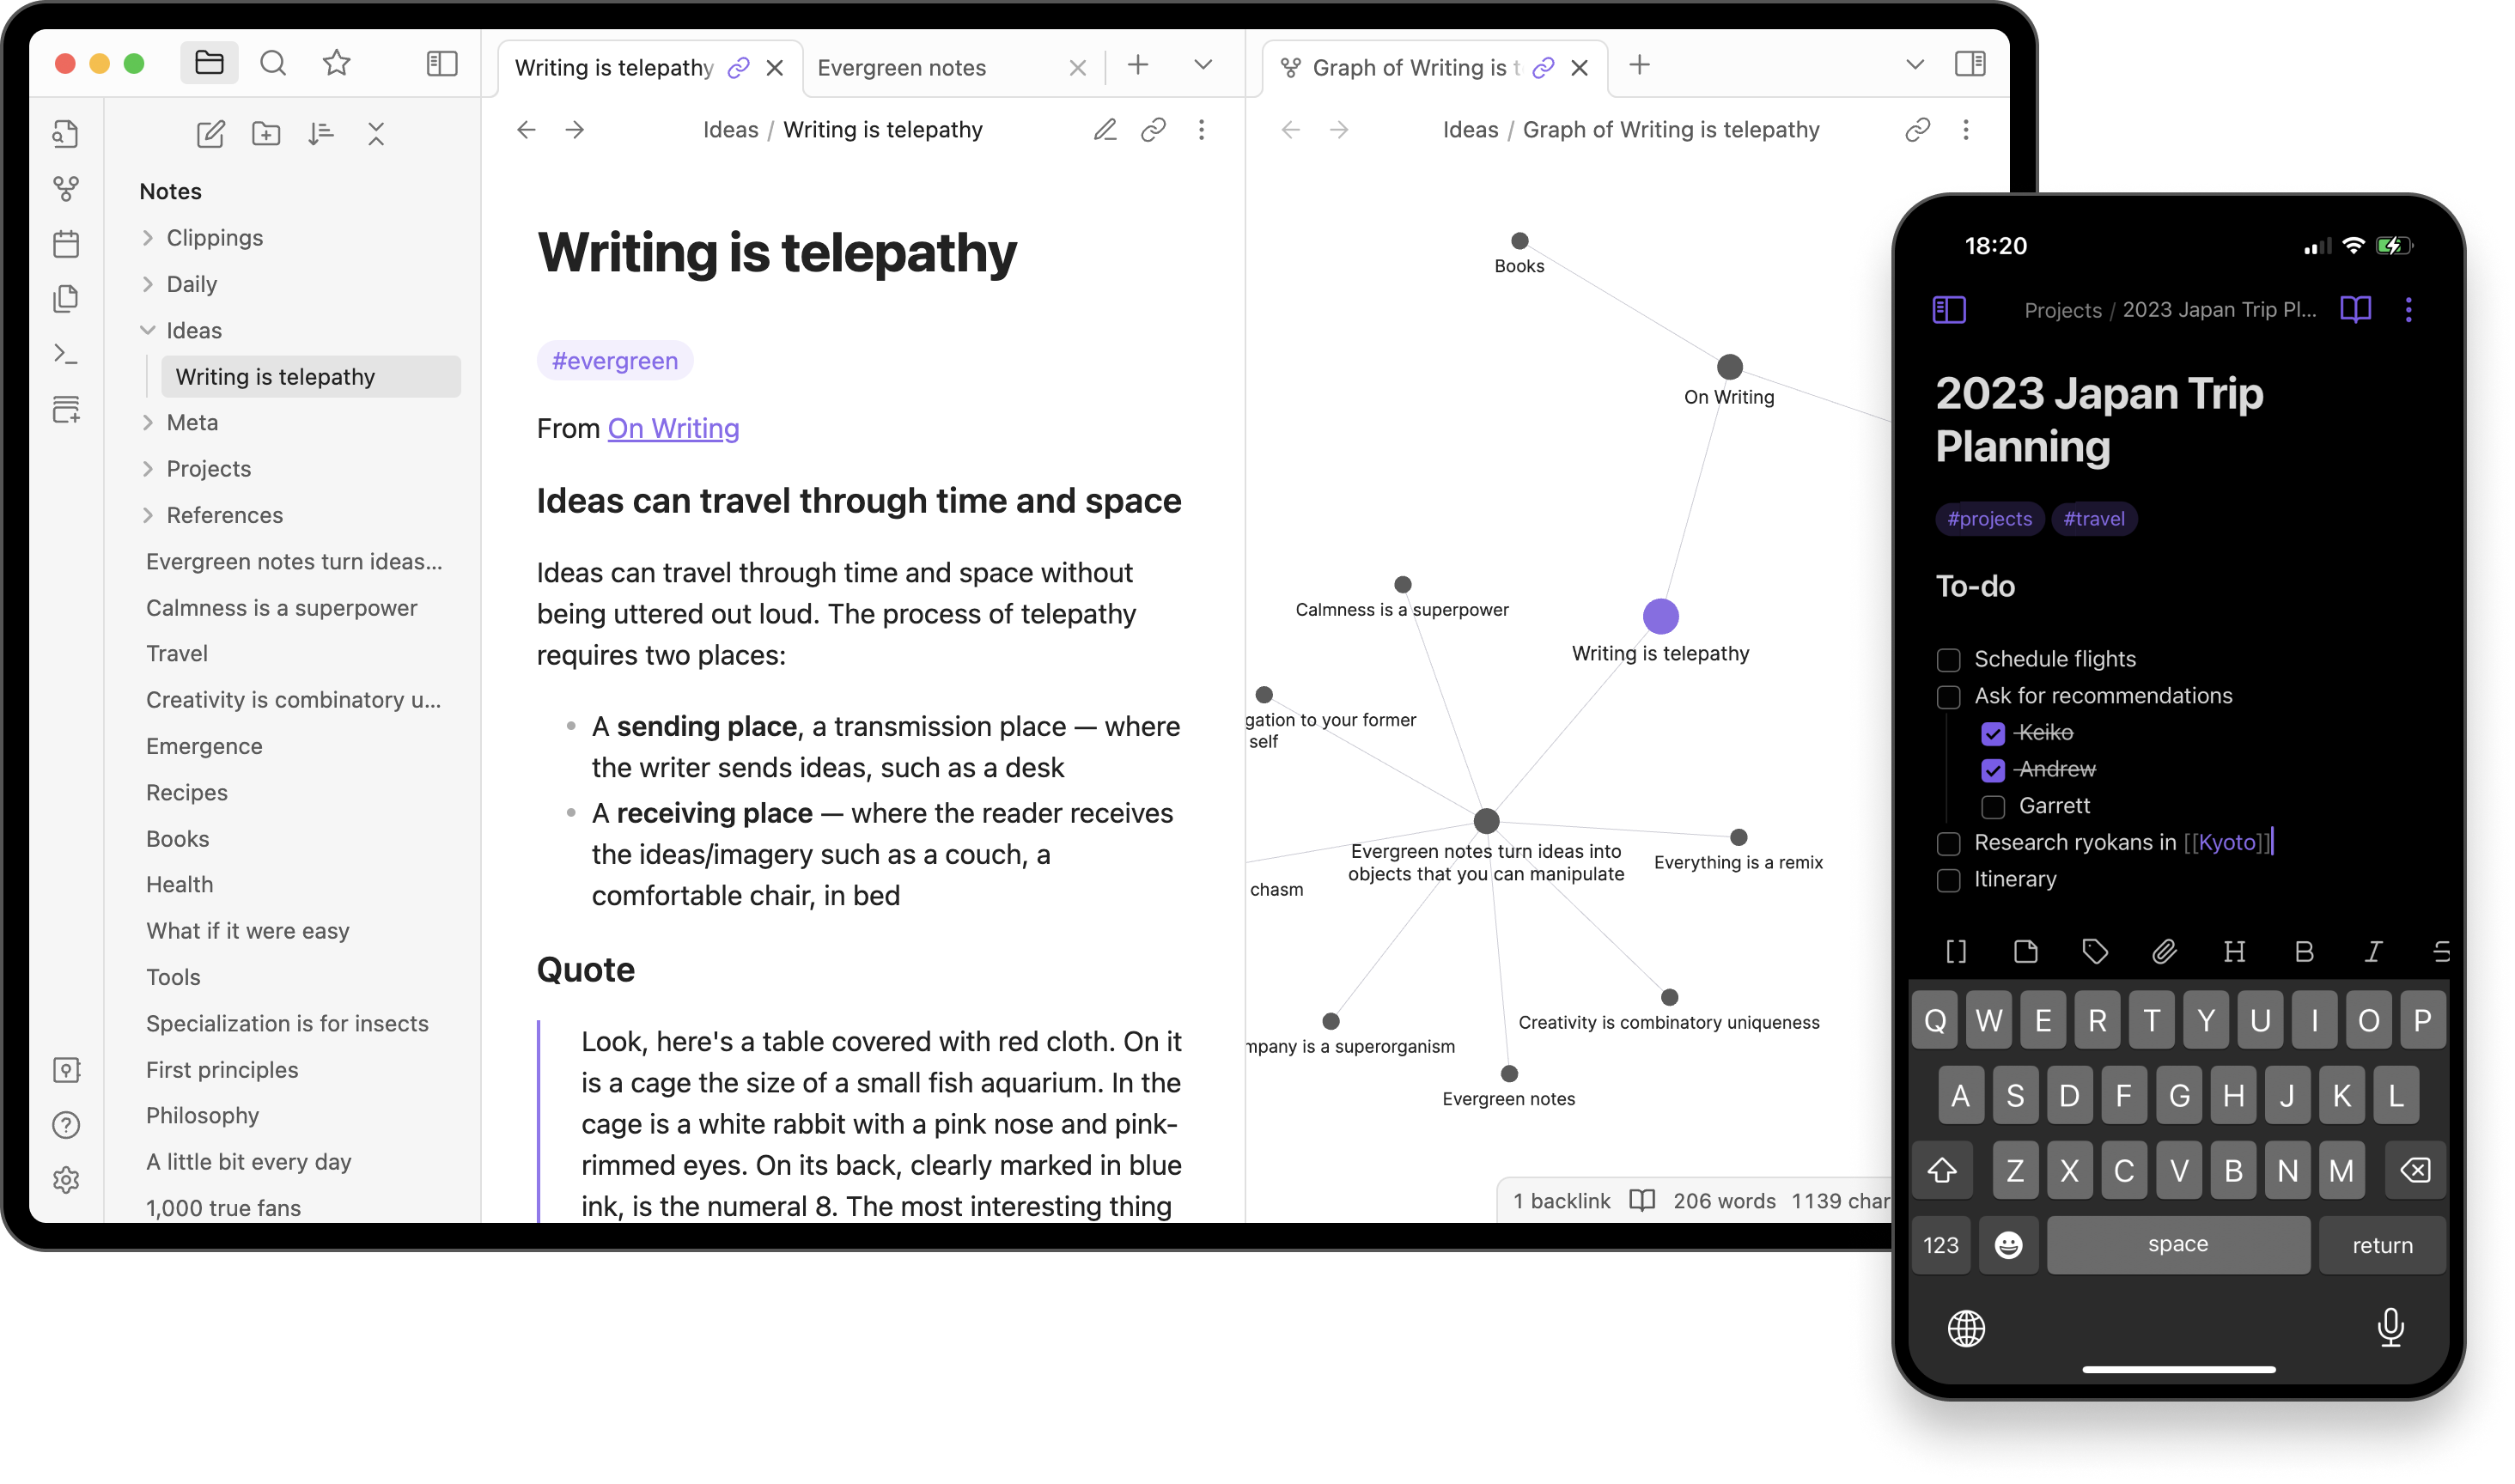Enable the Schedule flights checkbox
The width and height of the screenshot is (2515, 1484).
click(1948, 657)
